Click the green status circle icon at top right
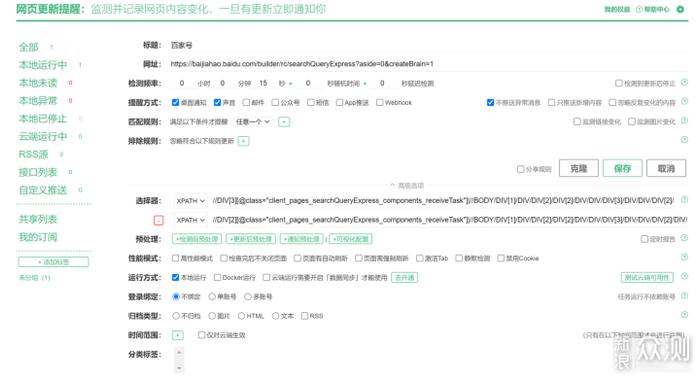The height and width of the screenshot is (379, 700). tap(680, 9)
